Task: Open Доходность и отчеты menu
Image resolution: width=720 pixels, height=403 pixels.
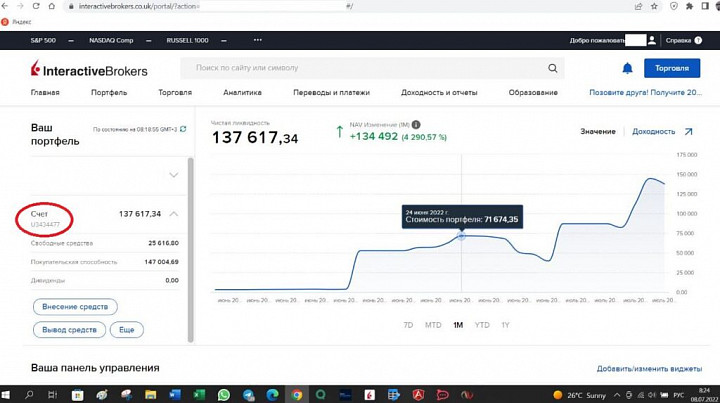Action: coord(439,92)
